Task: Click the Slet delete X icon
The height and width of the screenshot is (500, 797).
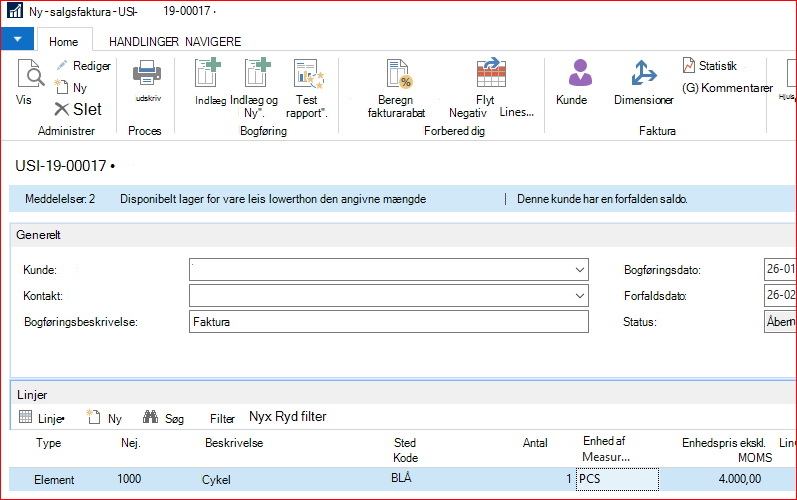Action: [x=62, y=109]
